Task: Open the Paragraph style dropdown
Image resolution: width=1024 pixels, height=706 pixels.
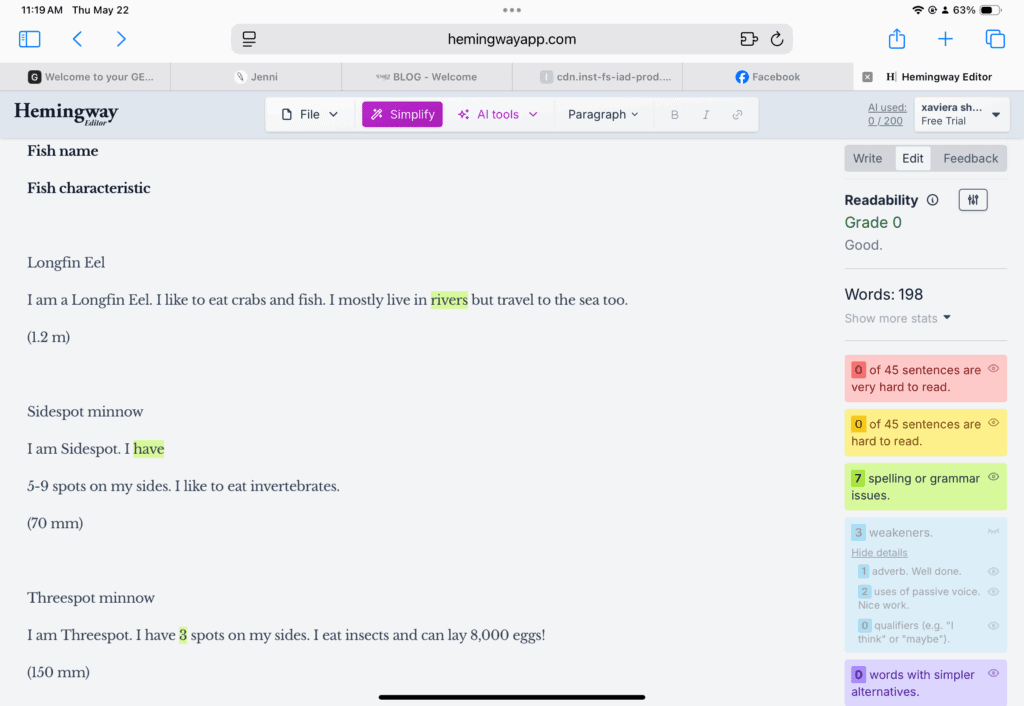Action: (x=603, y=115)
